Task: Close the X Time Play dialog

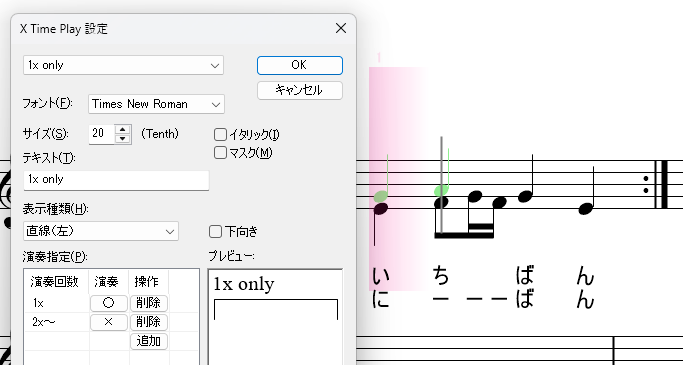Action: point(341,28)
